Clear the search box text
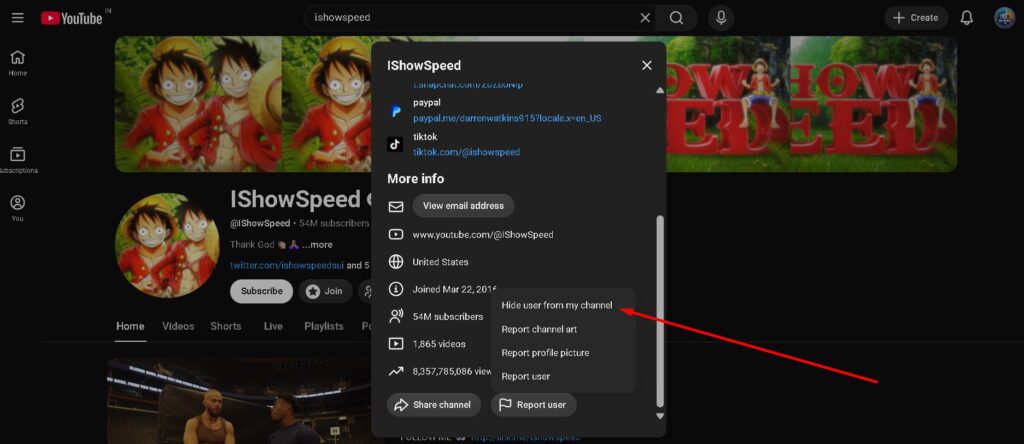The height and width of the screenshot is (444, 1024). tap(645, 18)
